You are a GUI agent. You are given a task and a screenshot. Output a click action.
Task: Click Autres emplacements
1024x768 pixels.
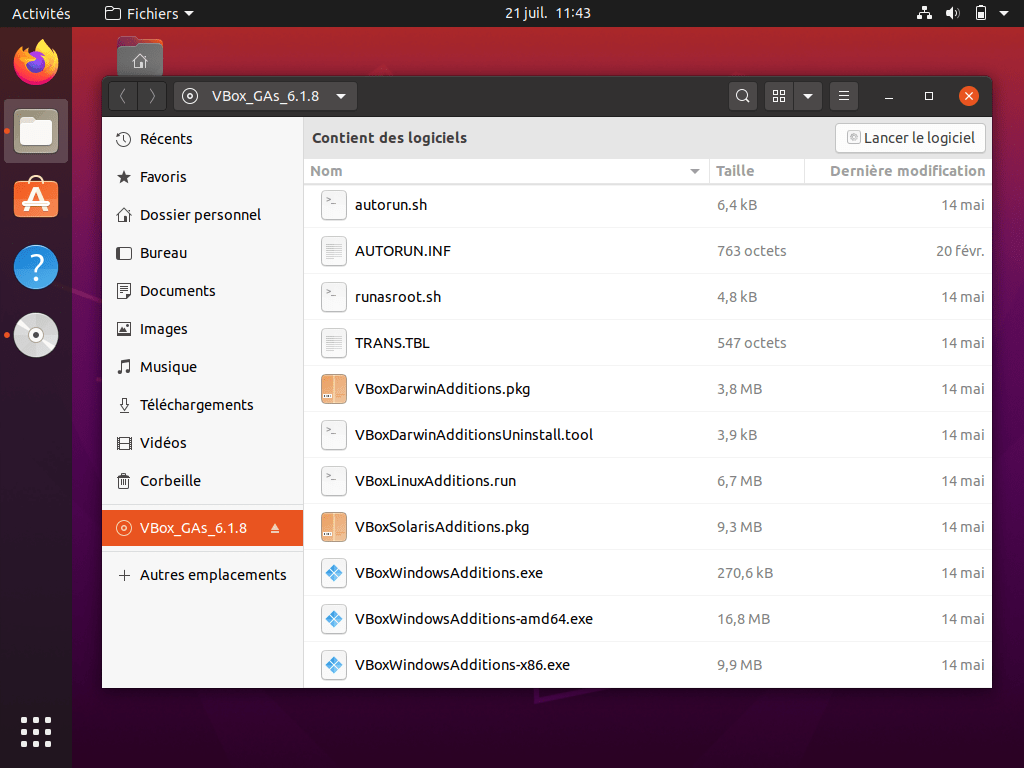[202, 575]
